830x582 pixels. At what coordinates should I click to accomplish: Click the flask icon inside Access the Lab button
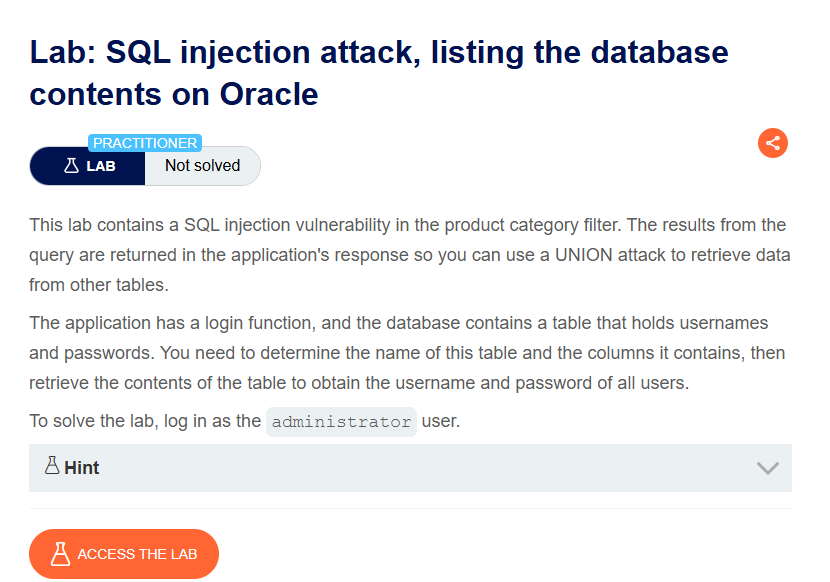click(60, 554)
